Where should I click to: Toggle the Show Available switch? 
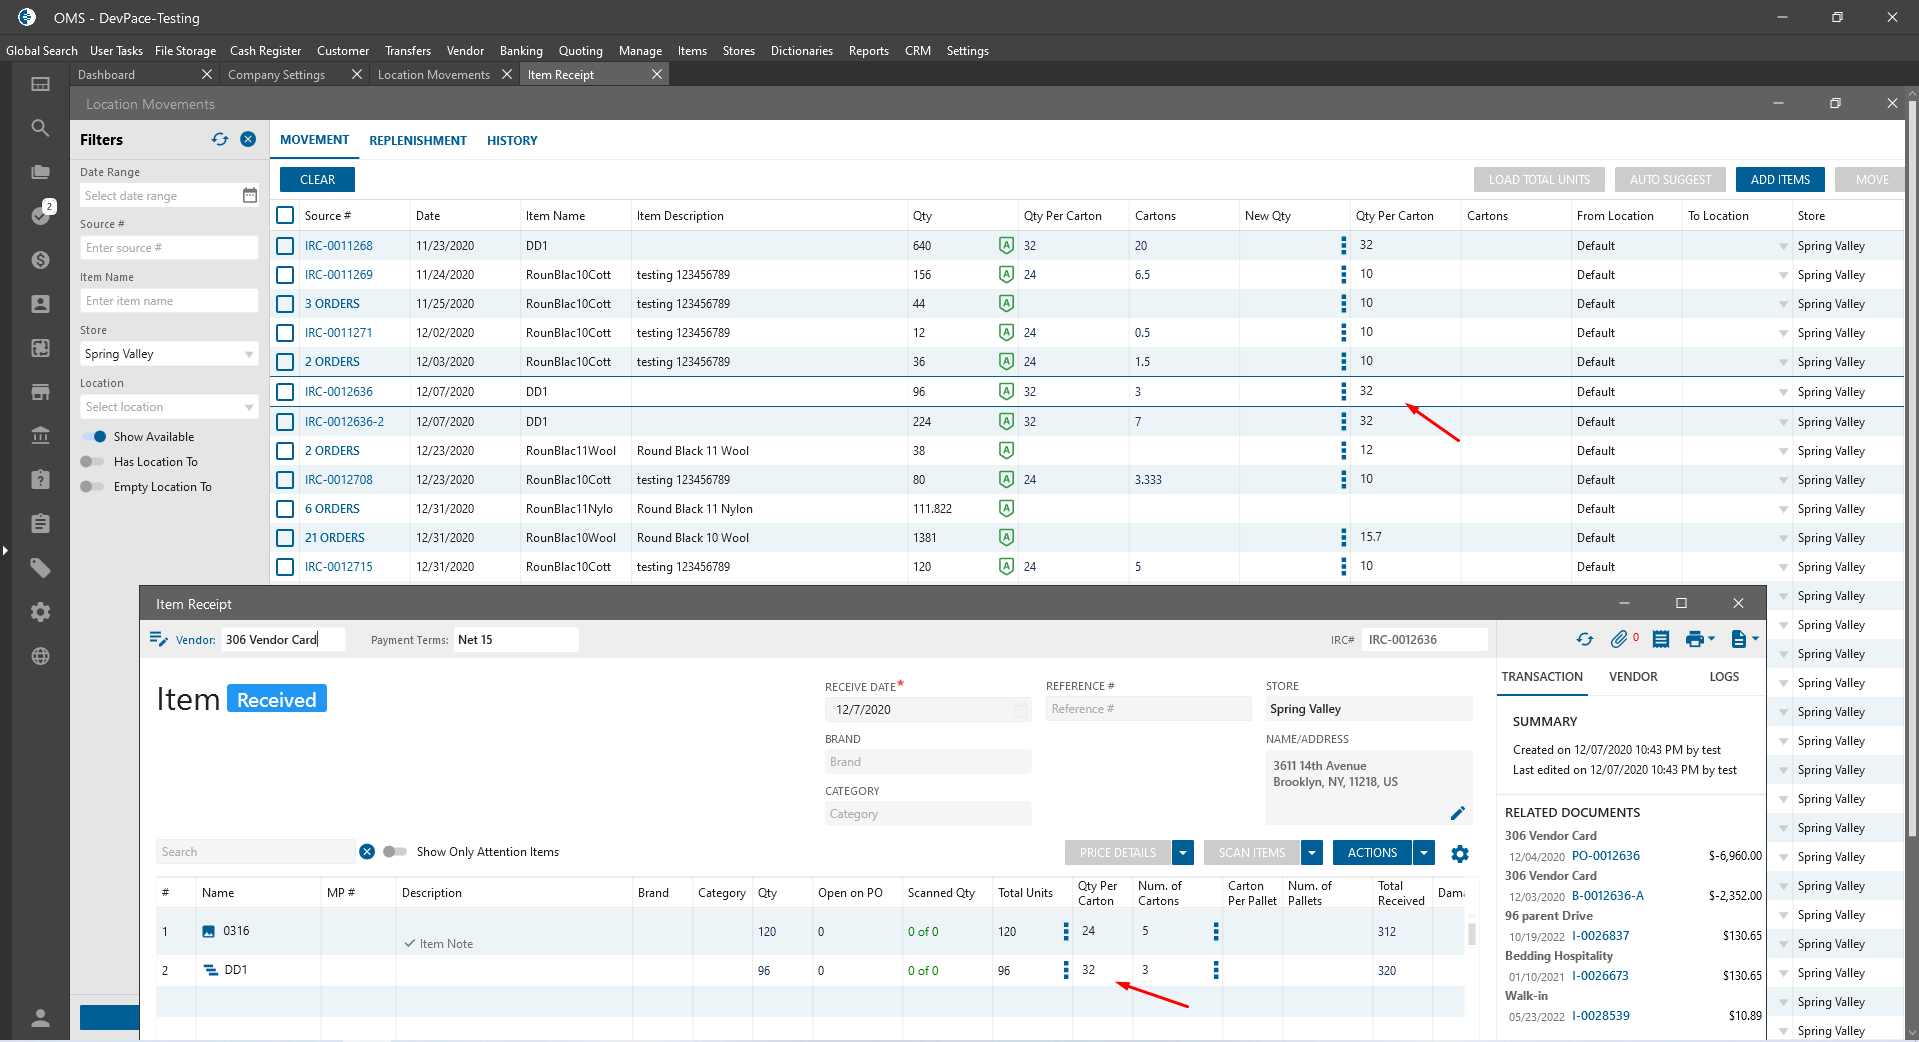click(94, 437)
